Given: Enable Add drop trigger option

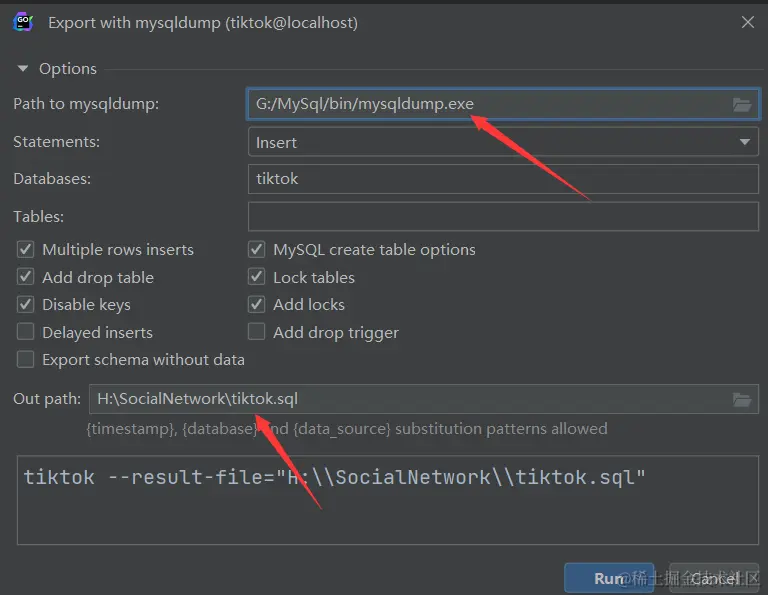Looking at the screenshot, I should point(257,332).
